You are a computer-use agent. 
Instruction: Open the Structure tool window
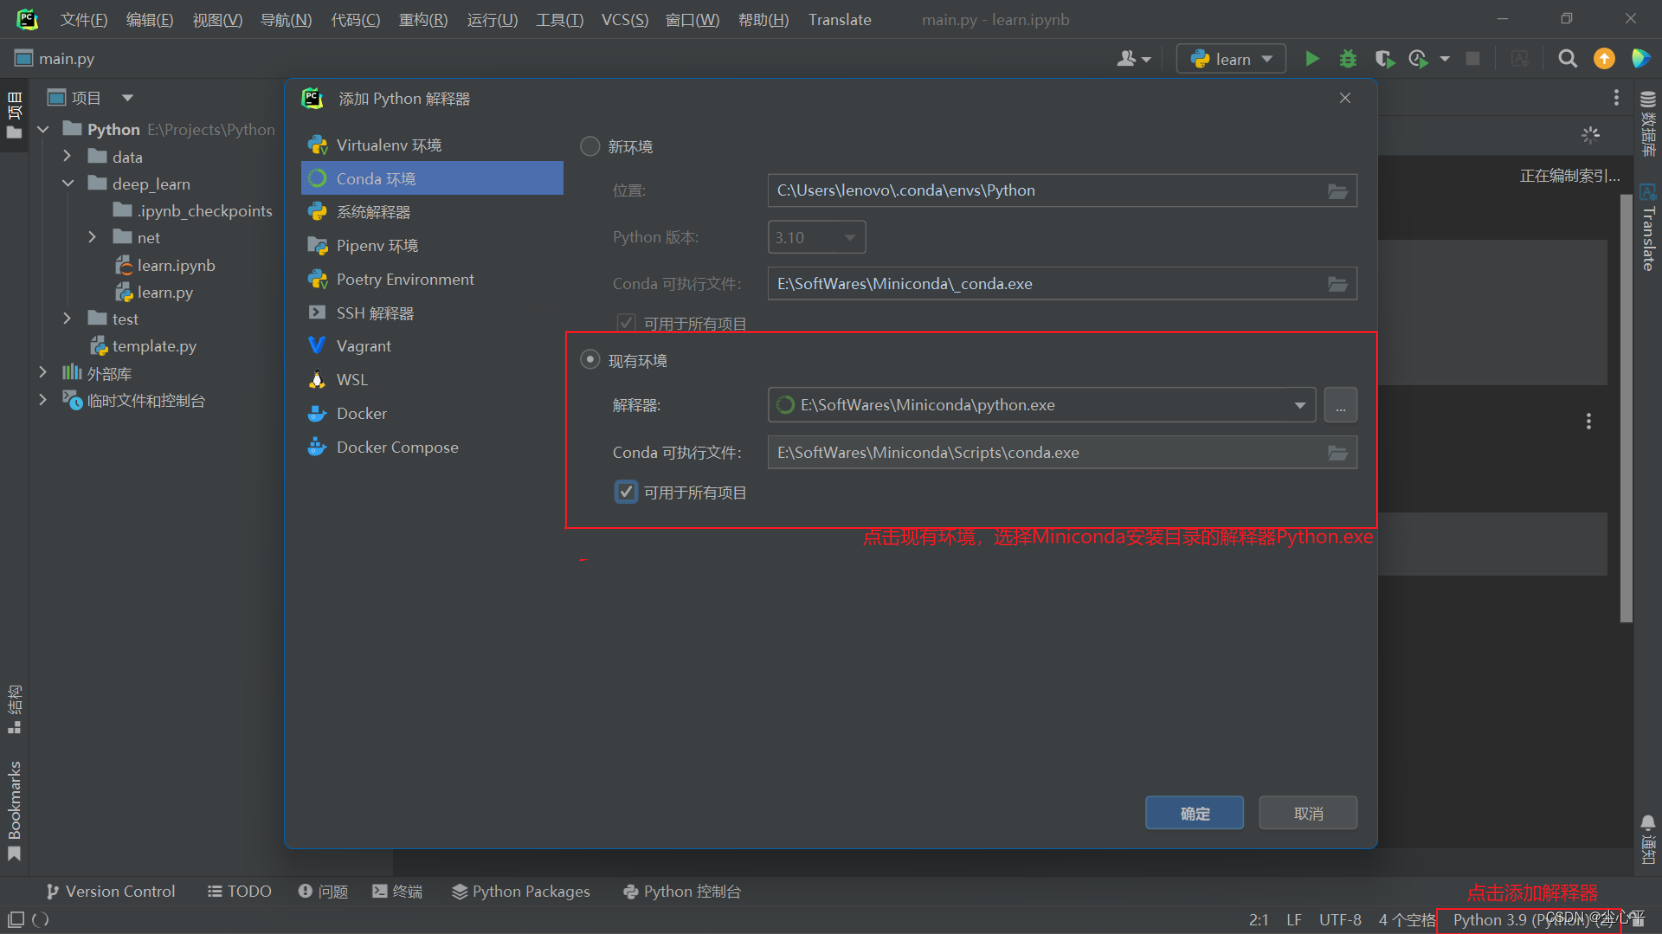[14, 709]
